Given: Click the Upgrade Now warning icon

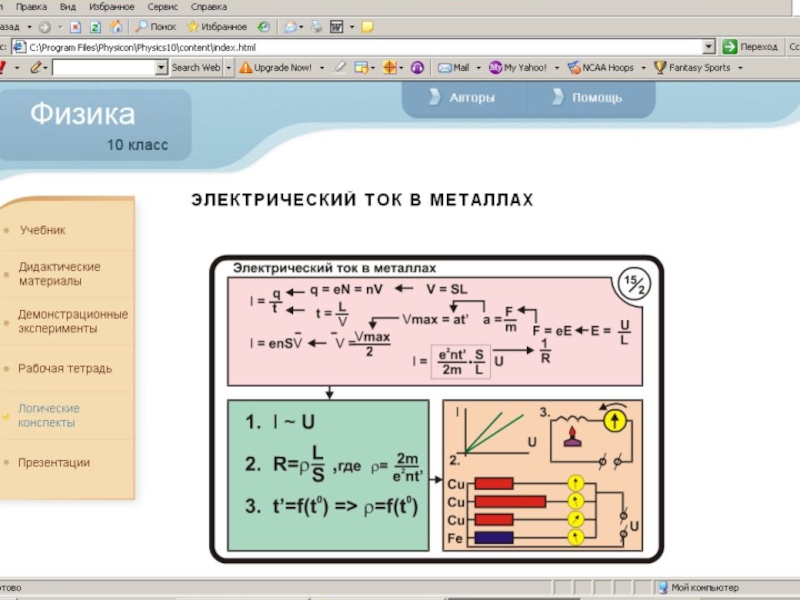Looking at the screenshot, I should coord(245,67).
